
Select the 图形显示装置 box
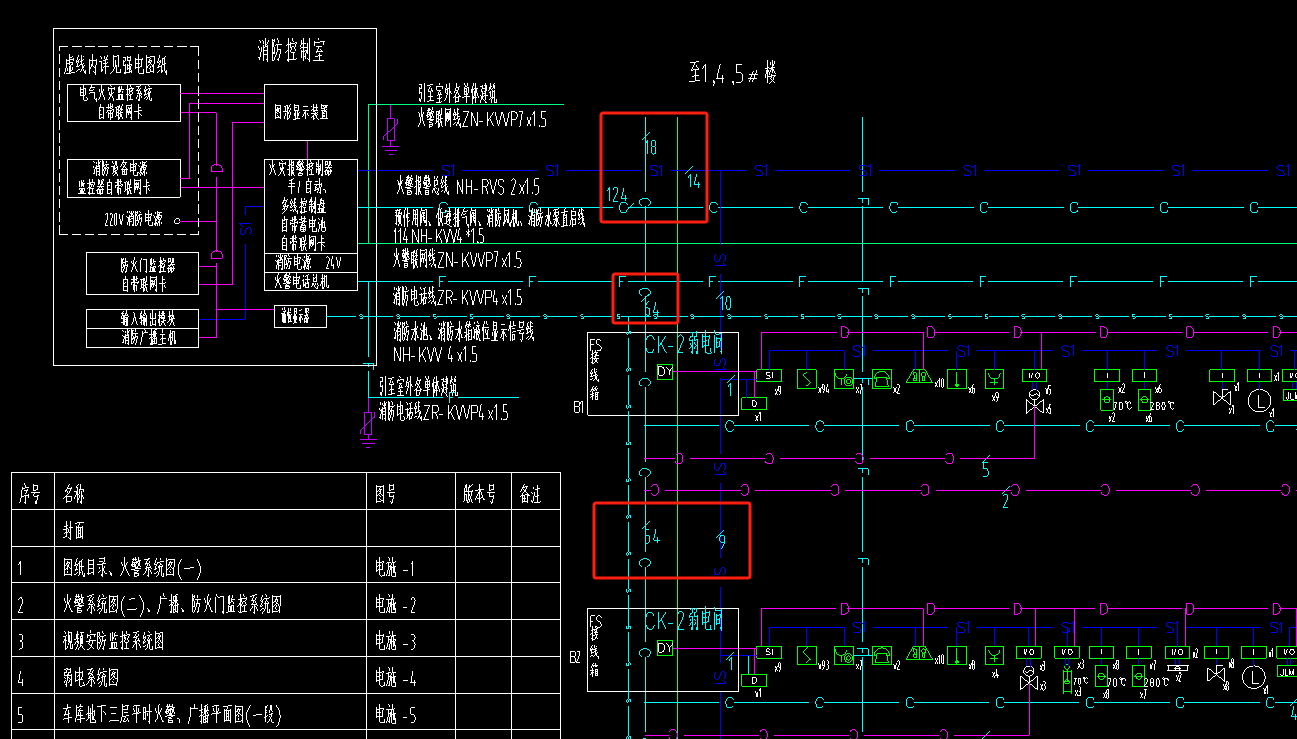(x=311, y=112)
